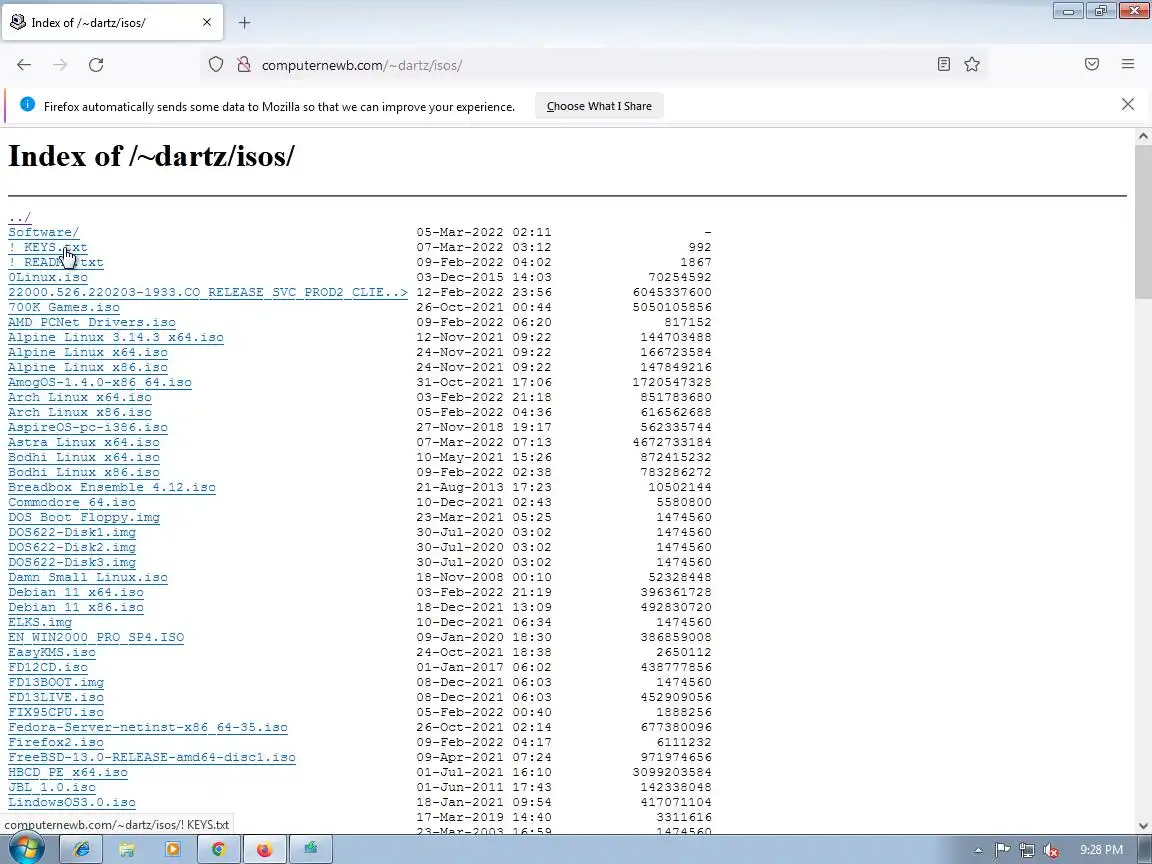This screenshot has width=1152, height=864.
Task: Click the page scrollbar down arrow
Action: click(x=1143, y=826)
